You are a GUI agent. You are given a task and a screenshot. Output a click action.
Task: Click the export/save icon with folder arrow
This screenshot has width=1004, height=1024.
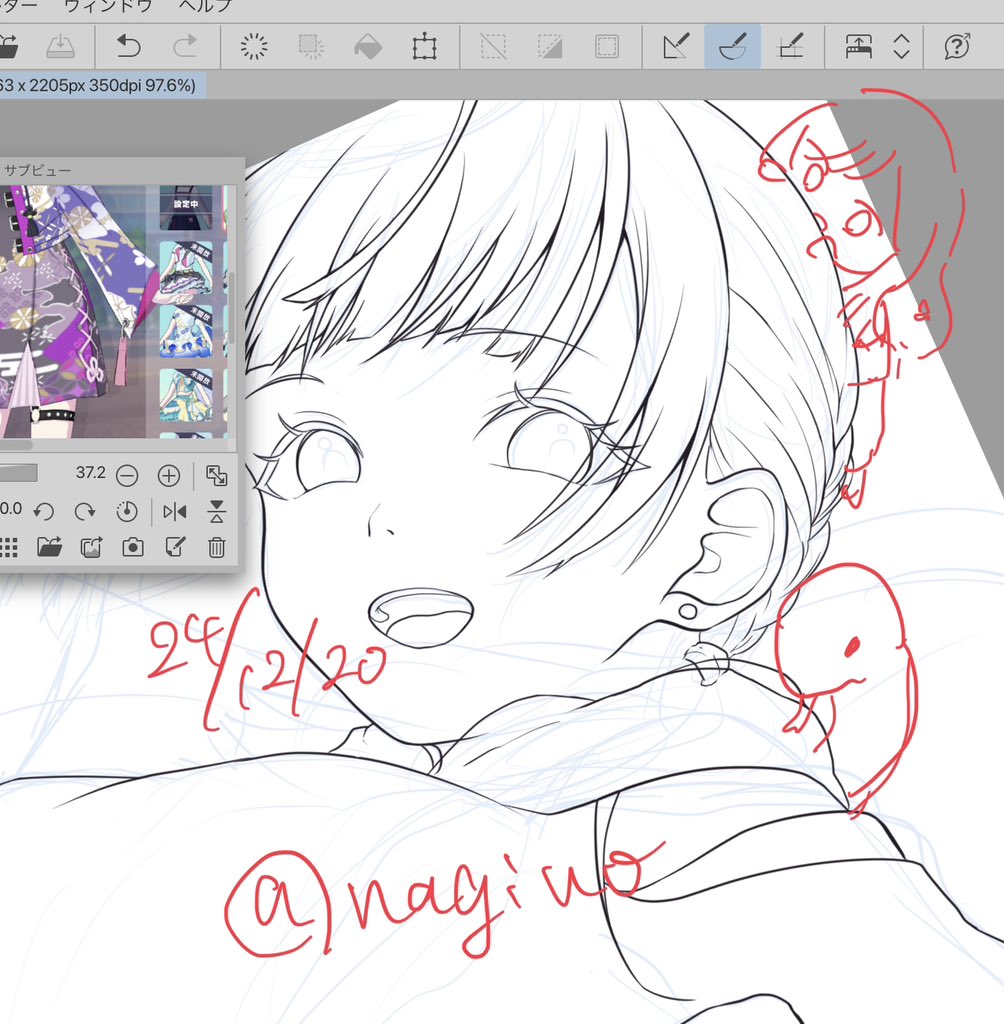point(9,46)
